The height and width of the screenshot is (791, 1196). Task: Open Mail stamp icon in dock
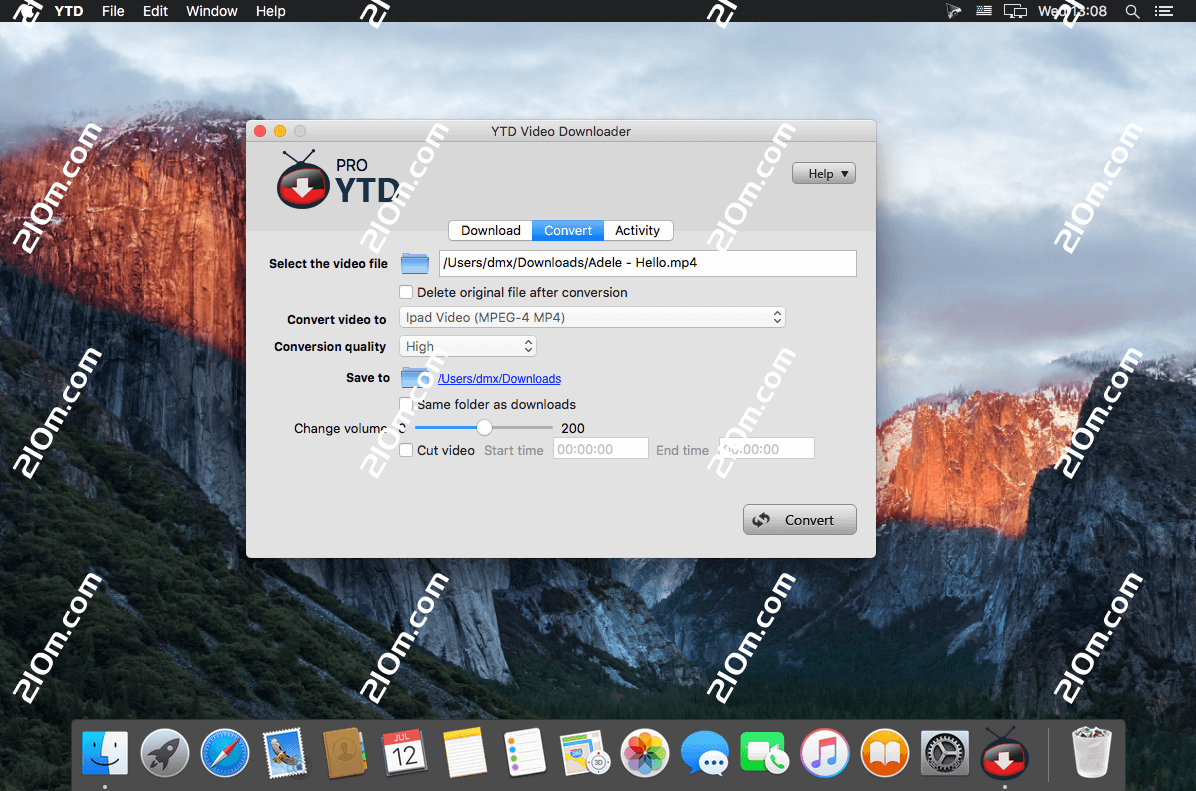point(285,753)
